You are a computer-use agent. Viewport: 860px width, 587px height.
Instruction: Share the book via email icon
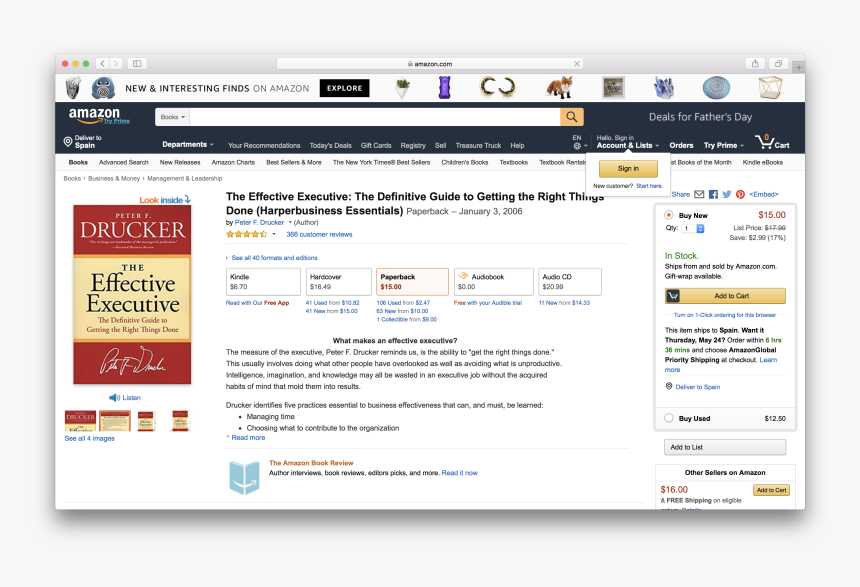point(699,194)
